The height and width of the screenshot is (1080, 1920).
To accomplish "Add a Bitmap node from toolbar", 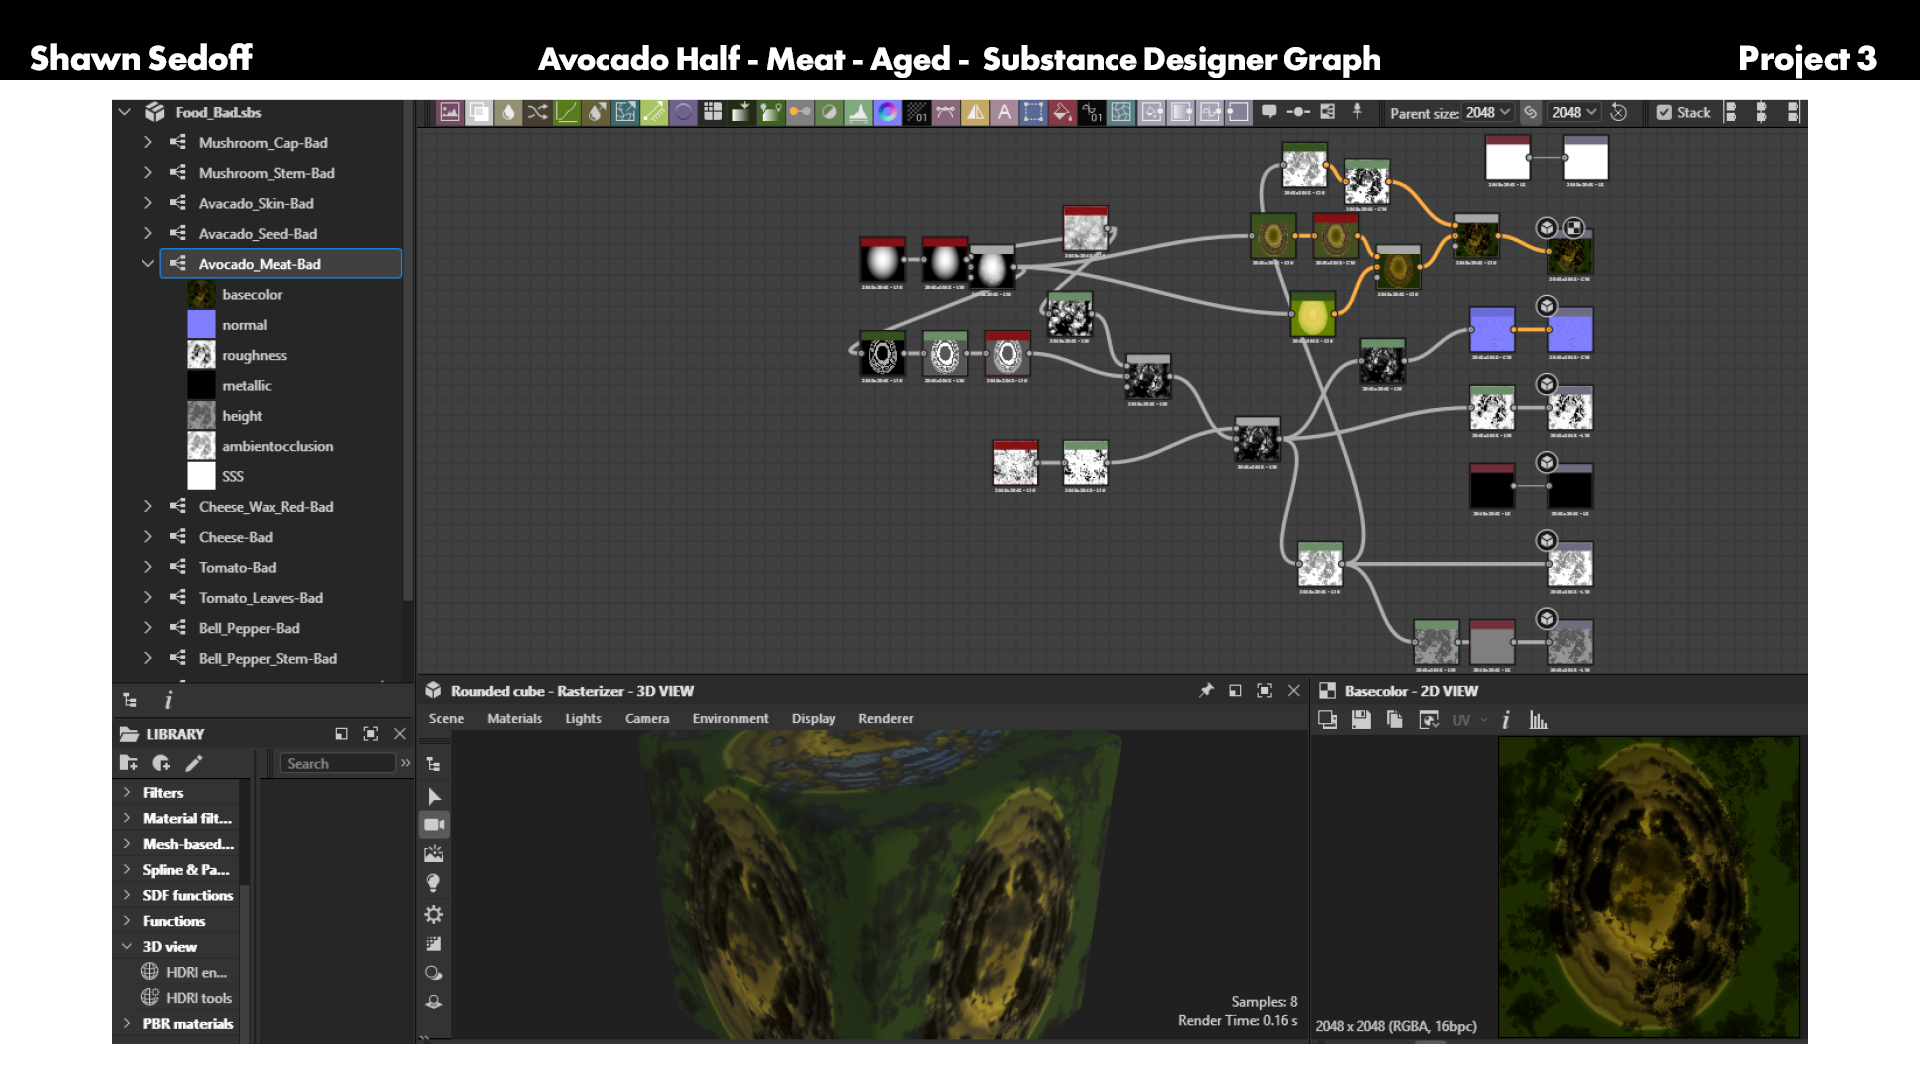I will [x=450, y=112].
